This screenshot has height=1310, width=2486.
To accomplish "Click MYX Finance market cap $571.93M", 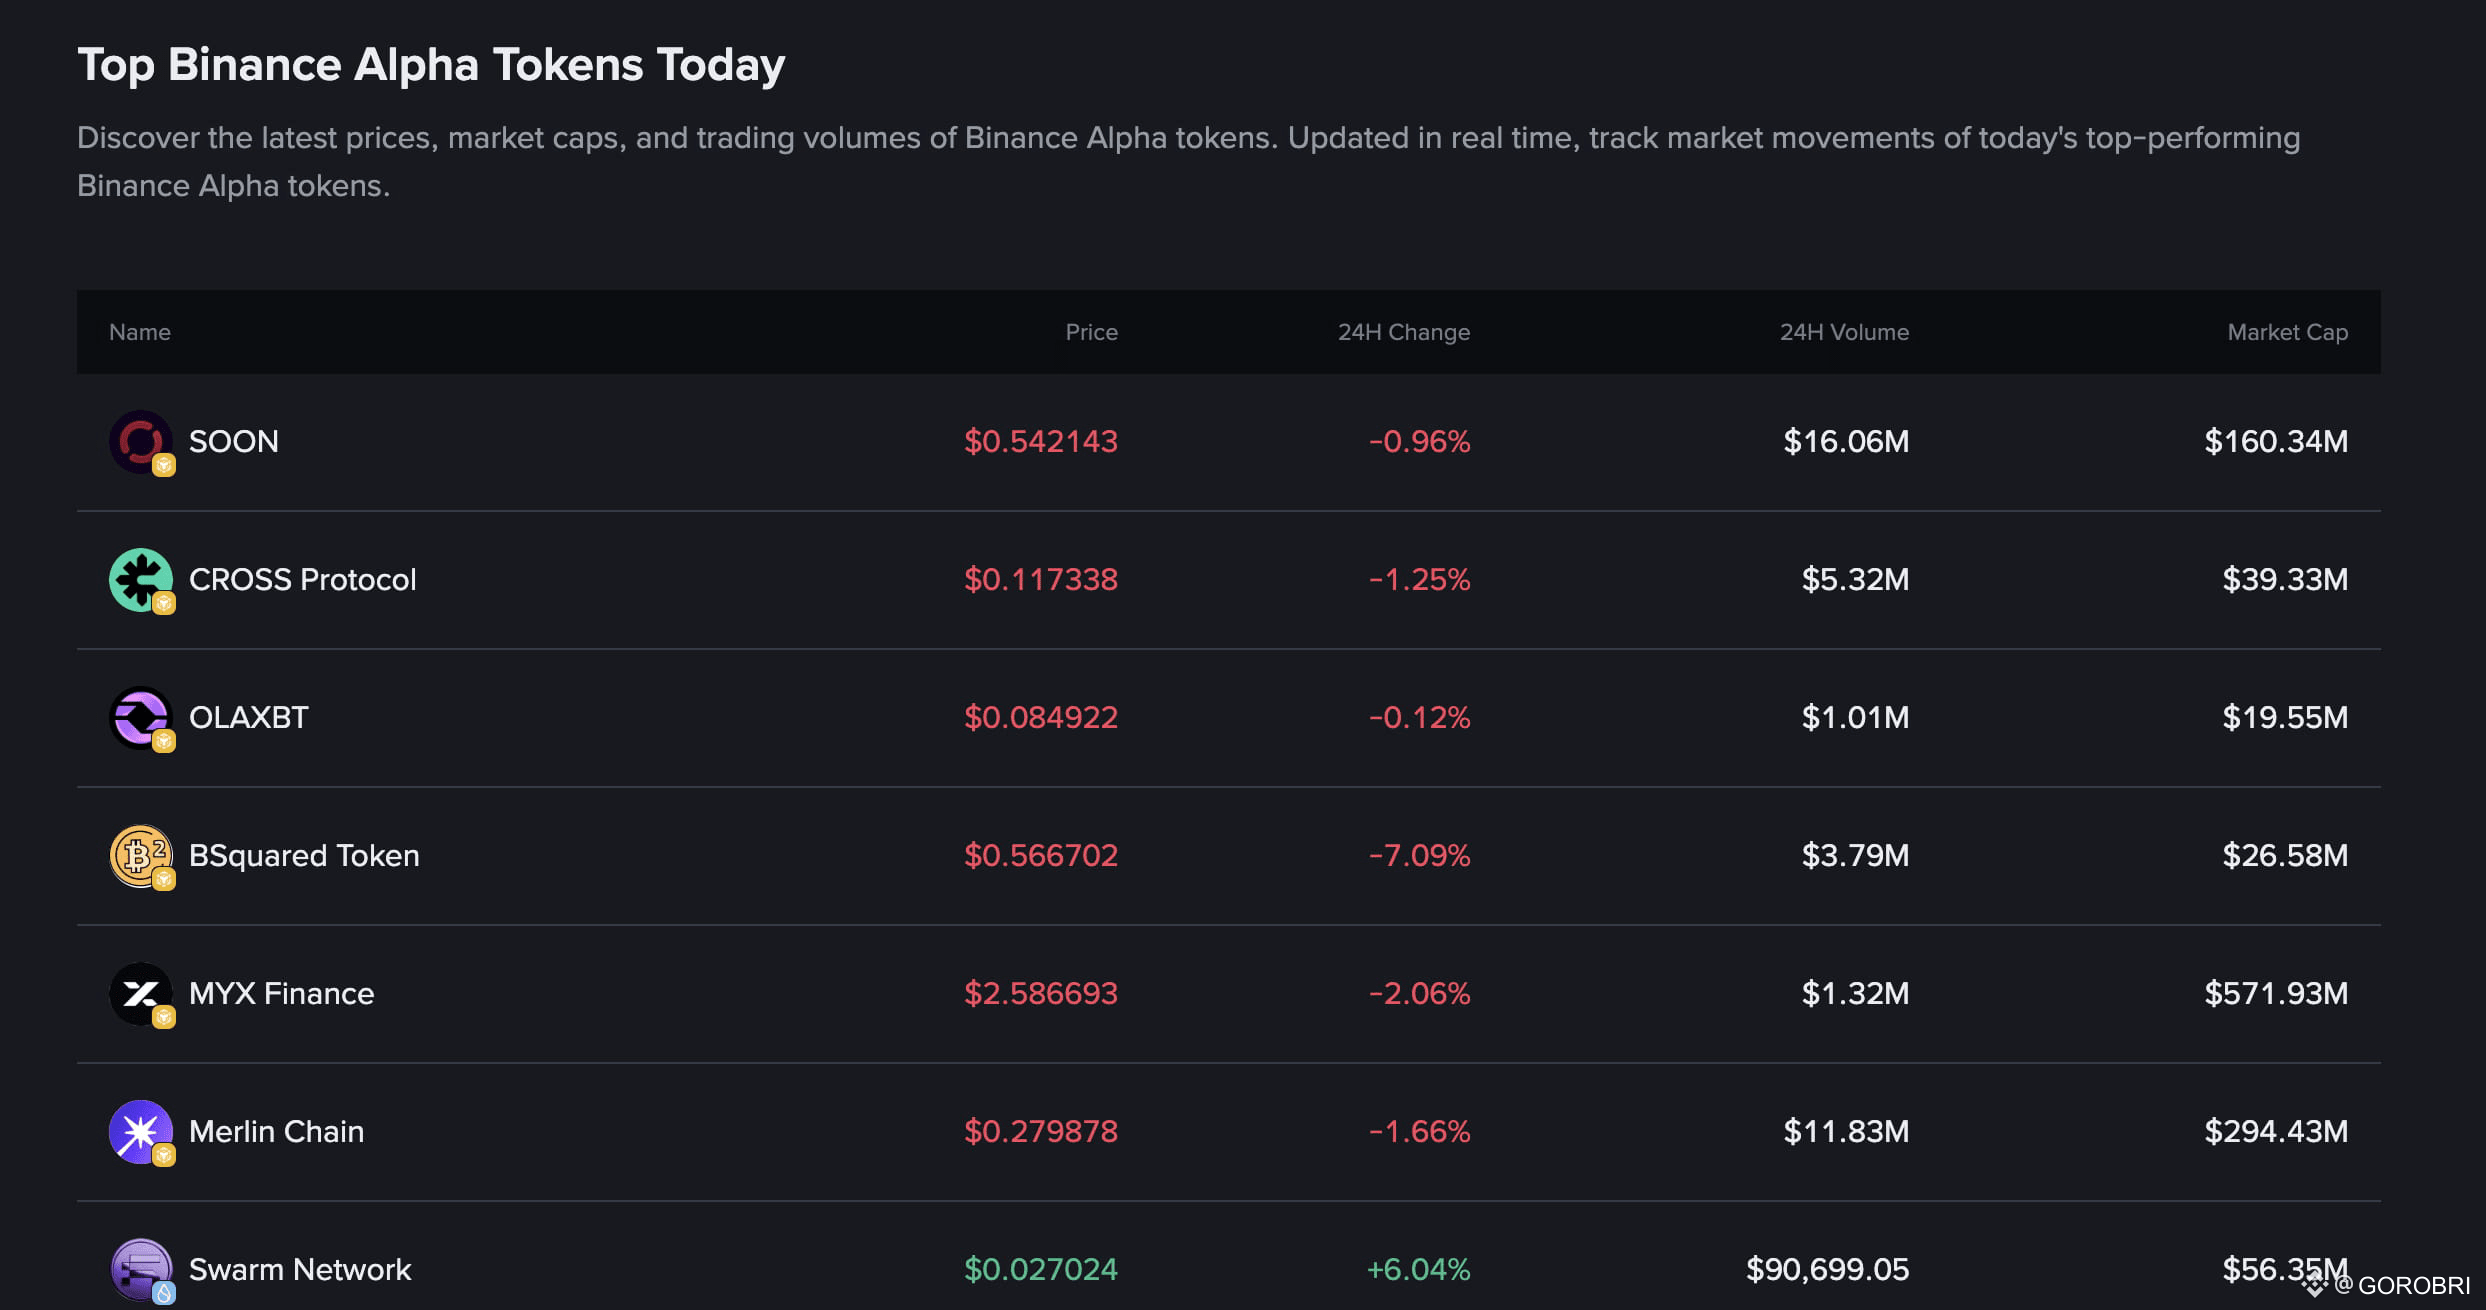I will point(2275,993).
